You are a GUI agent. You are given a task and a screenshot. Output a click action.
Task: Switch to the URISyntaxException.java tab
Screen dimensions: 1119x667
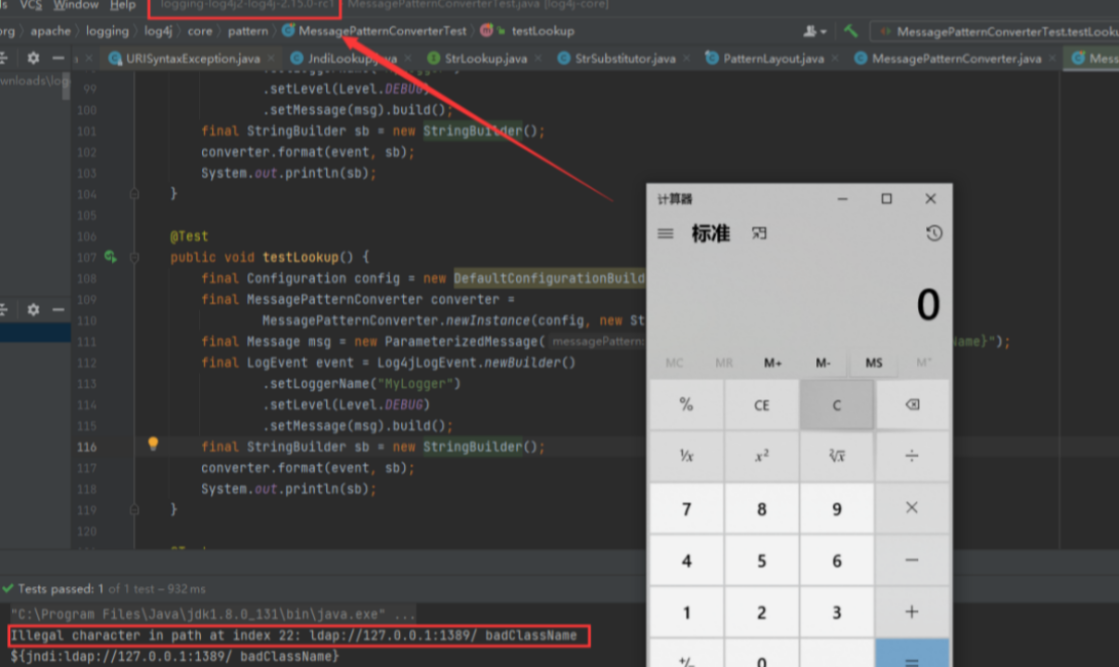coord(193,58)
